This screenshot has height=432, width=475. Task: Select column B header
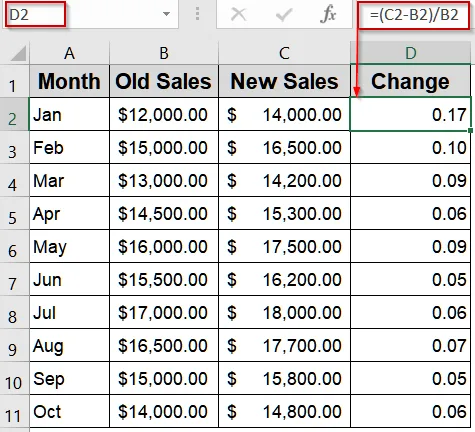pyautogui.click(x=164, y=53)
